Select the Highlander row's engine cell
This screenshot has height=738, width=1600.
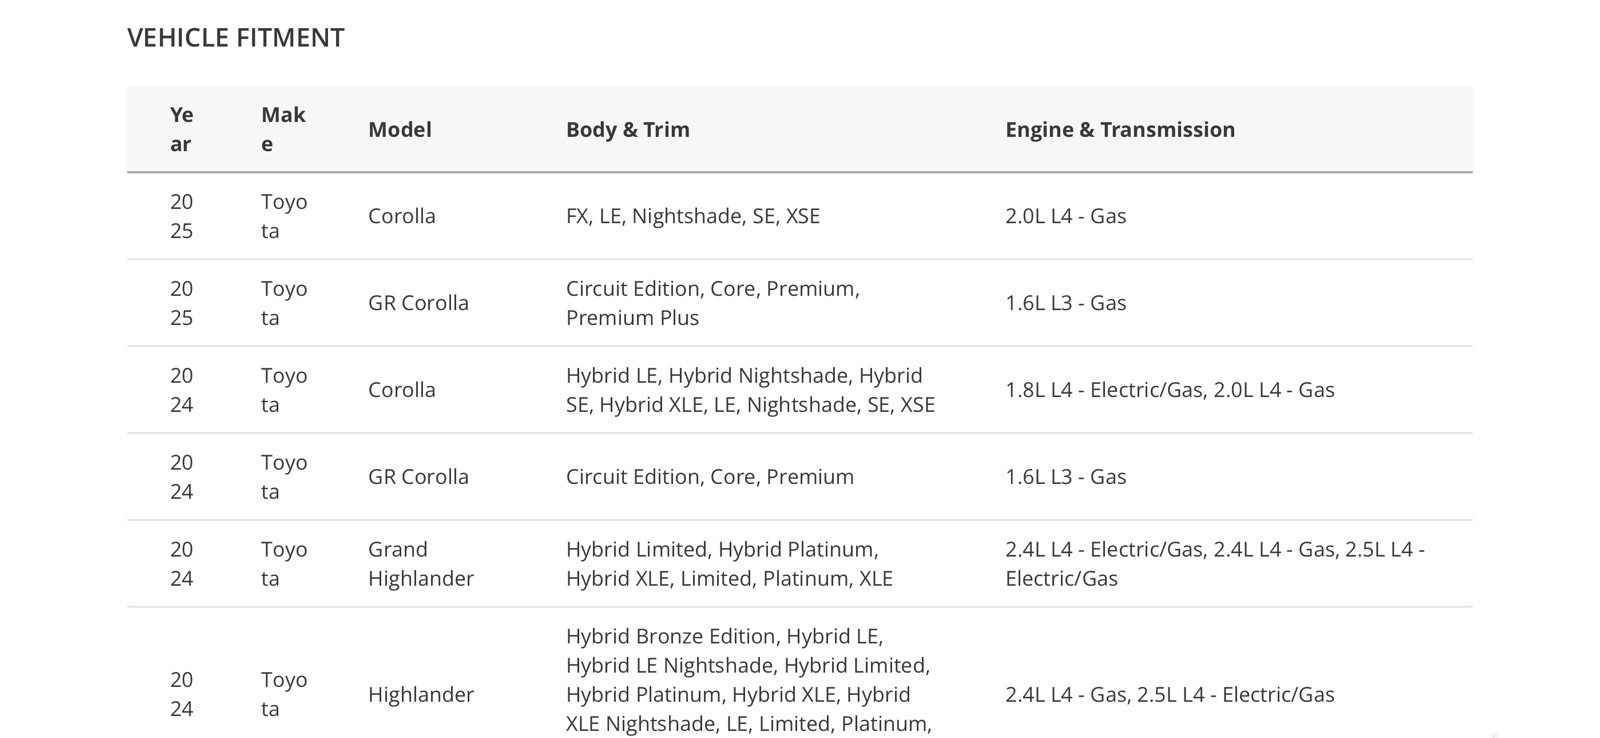[x=1170, y=695]
